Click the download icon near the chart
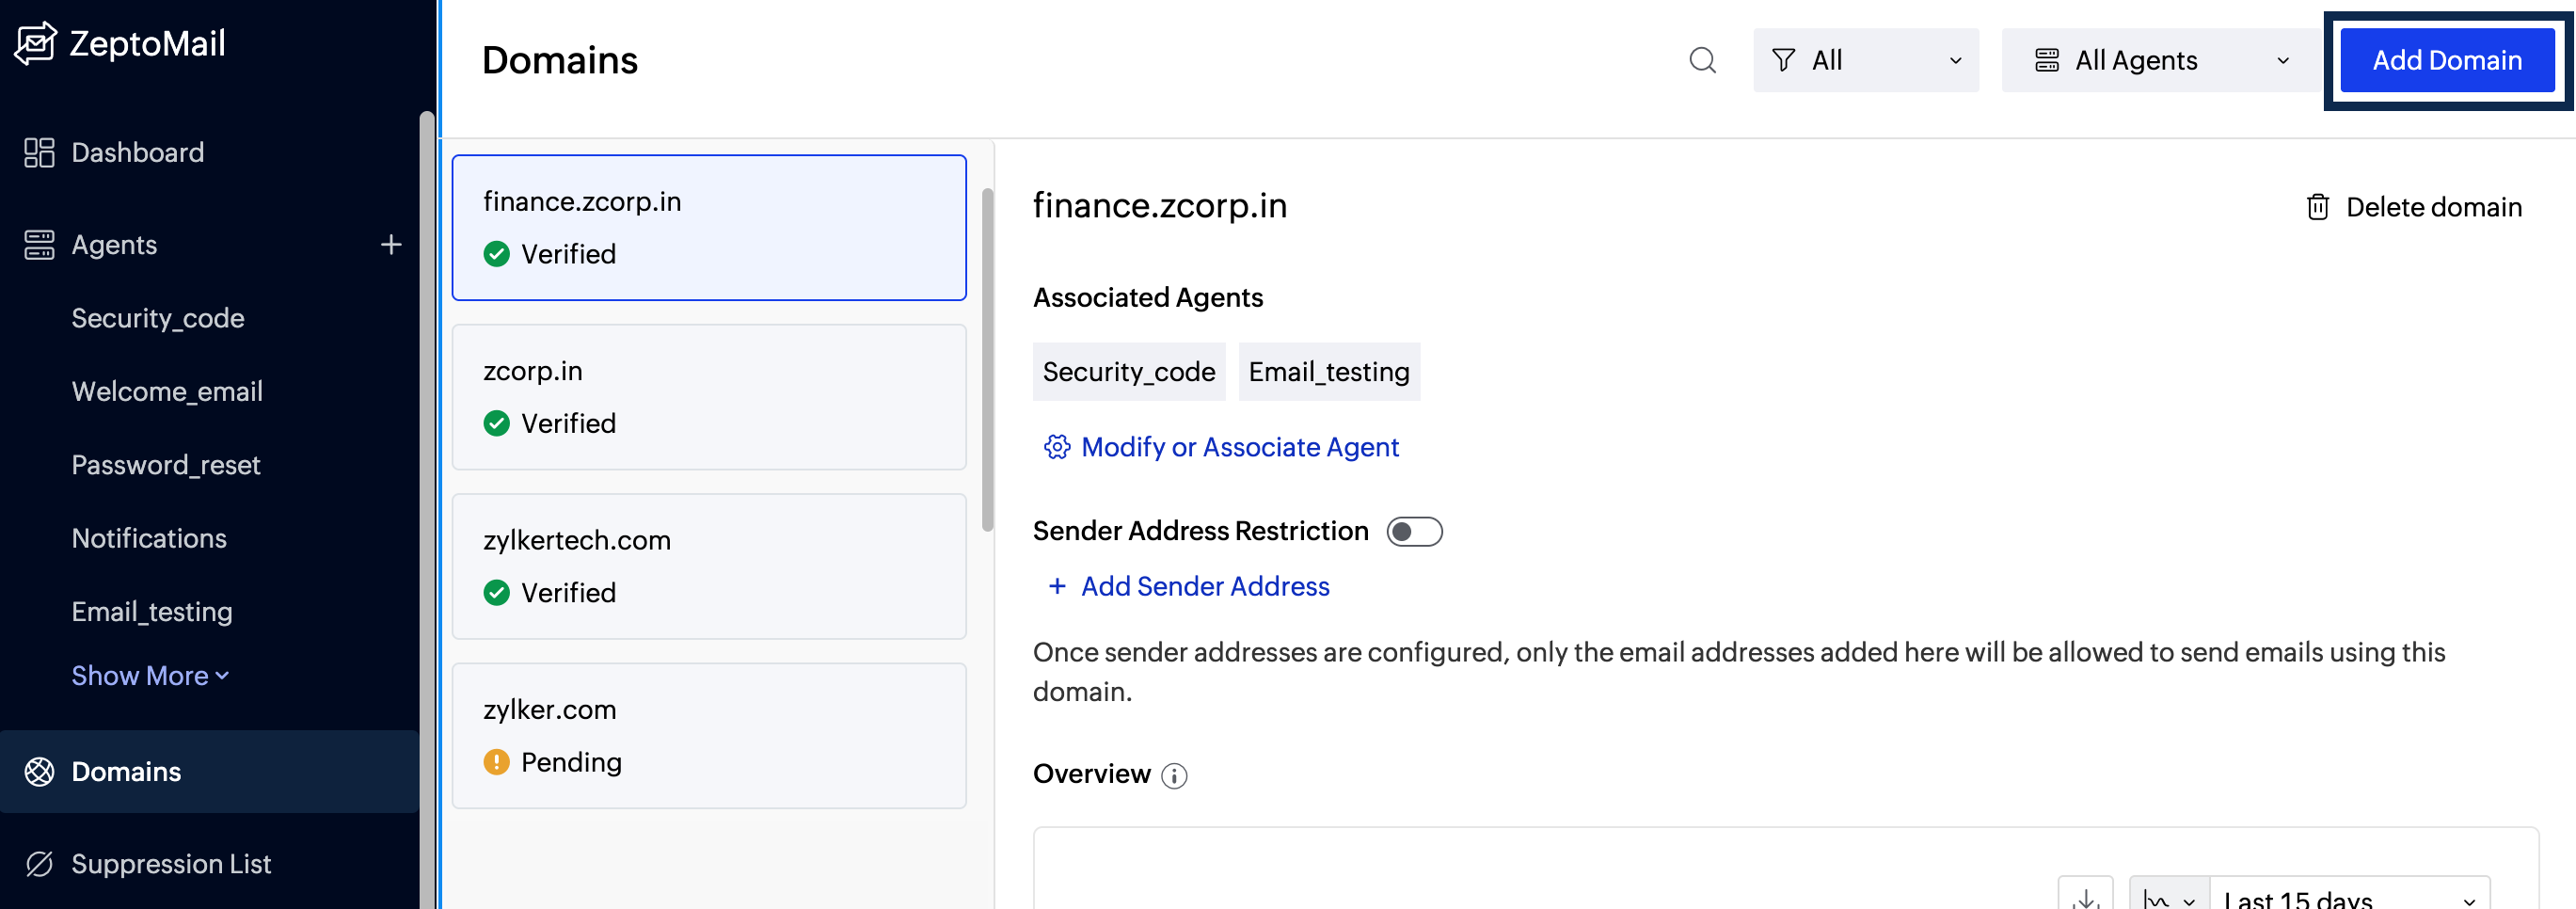 (2087, 897)
